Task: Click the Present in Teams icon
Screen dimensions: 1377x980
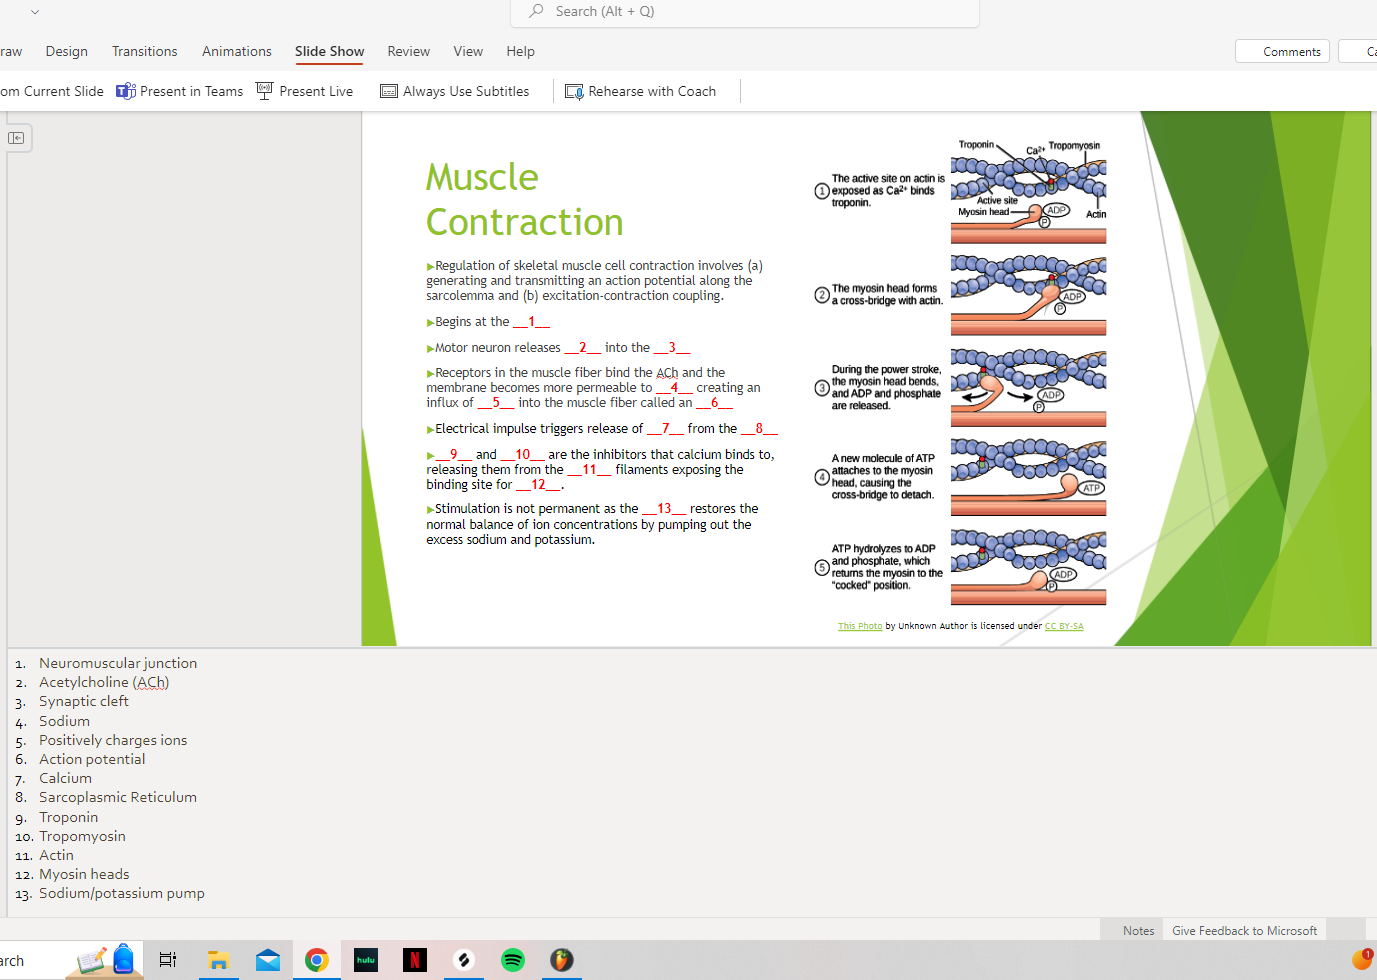Action: pyautogui.click(x=126, y=91)
